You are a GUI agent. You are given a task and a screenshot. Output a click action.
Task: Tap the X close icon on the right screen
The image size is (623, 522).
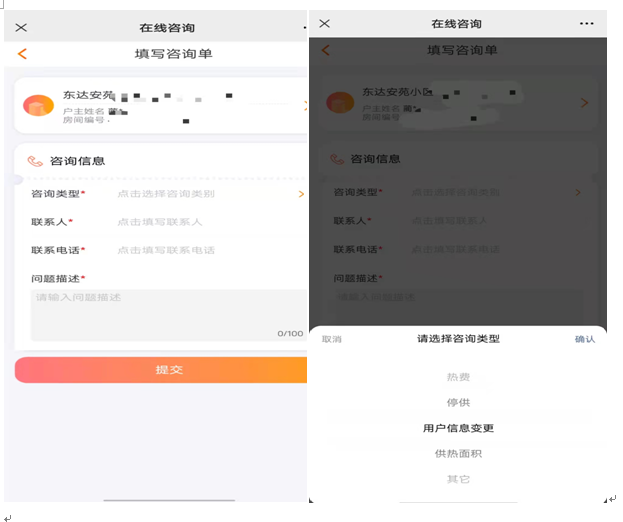(x=324, y=23)
